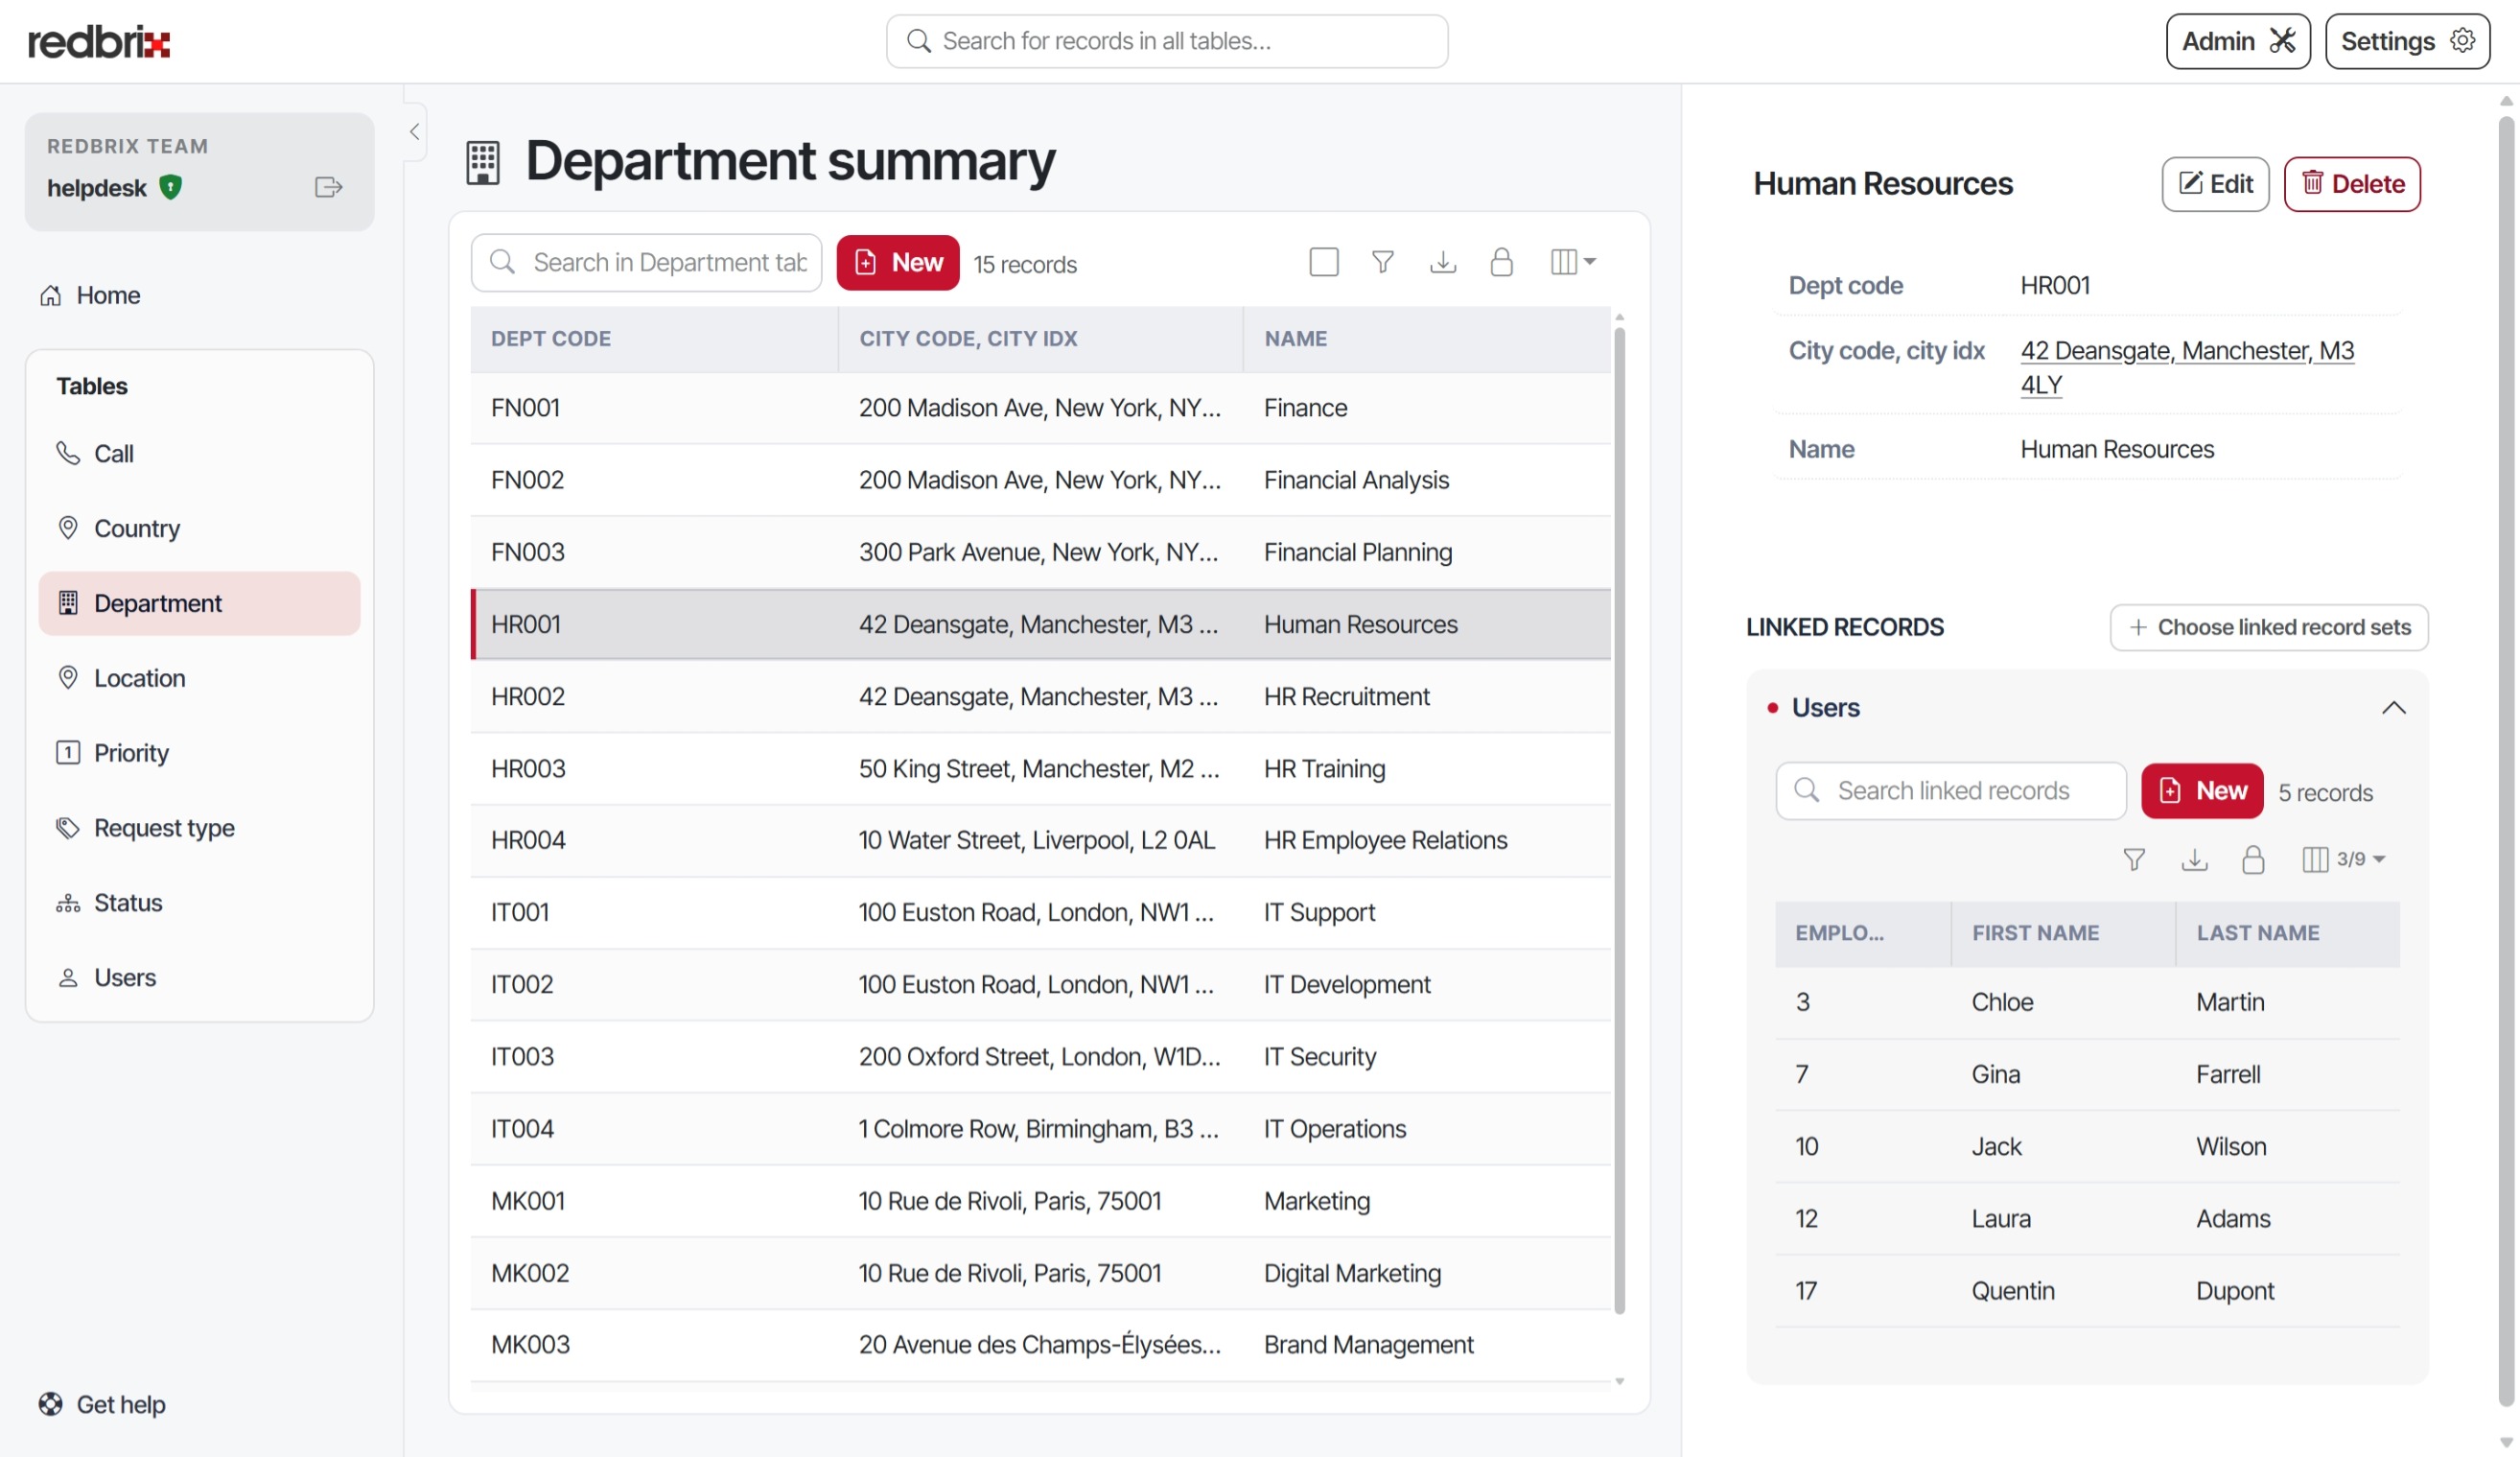
Task: Click the redbrix logo
Action: [x=99, y=41]
